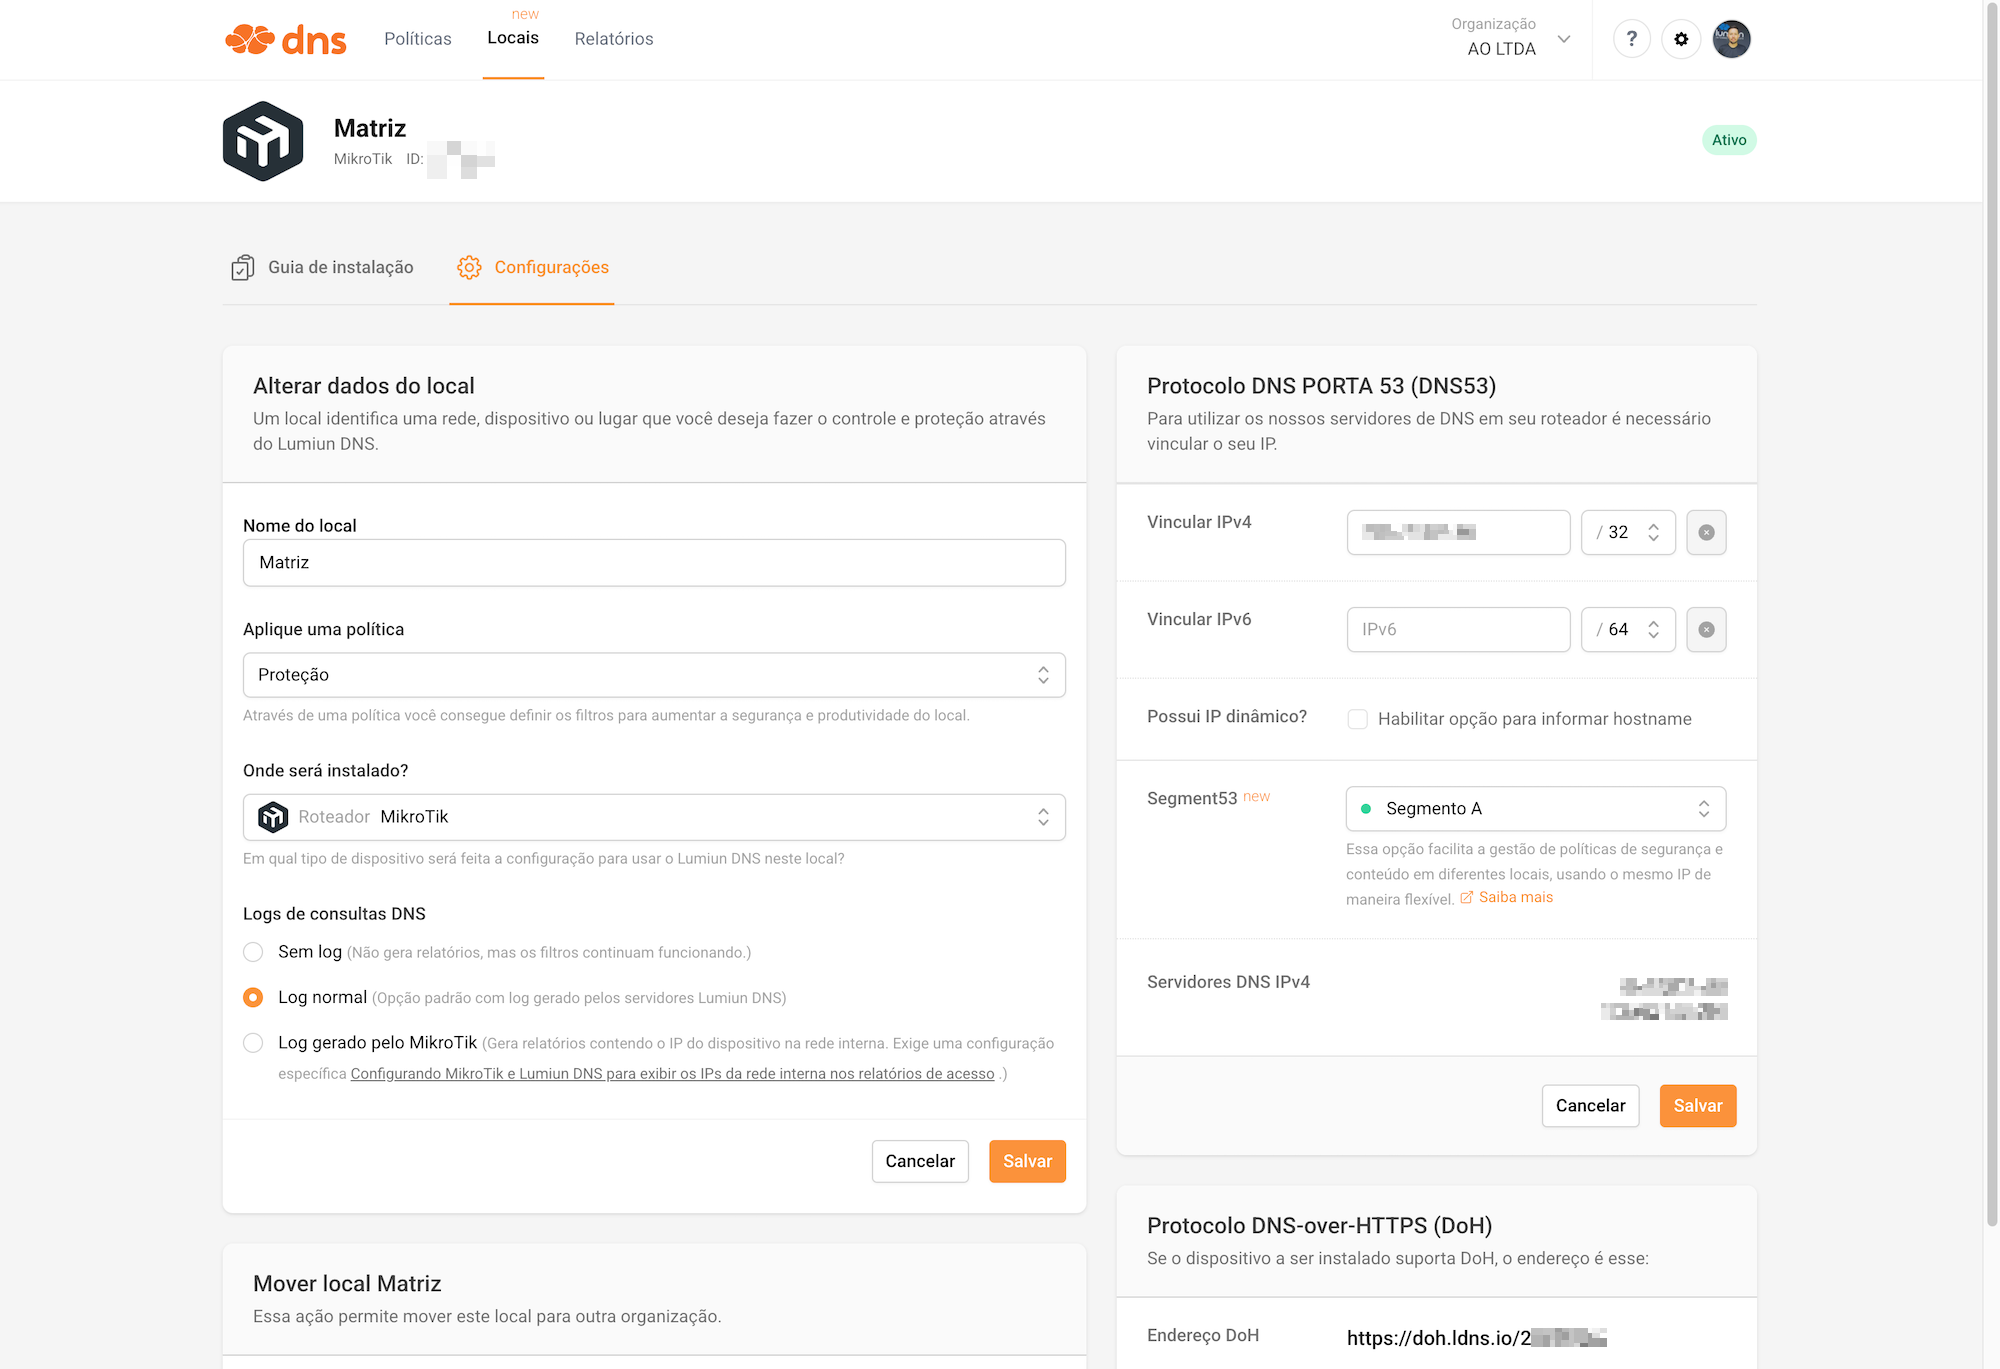2000x1369 pixels.
Task: Click the Ativo status badge
Action: point(1729,140)
